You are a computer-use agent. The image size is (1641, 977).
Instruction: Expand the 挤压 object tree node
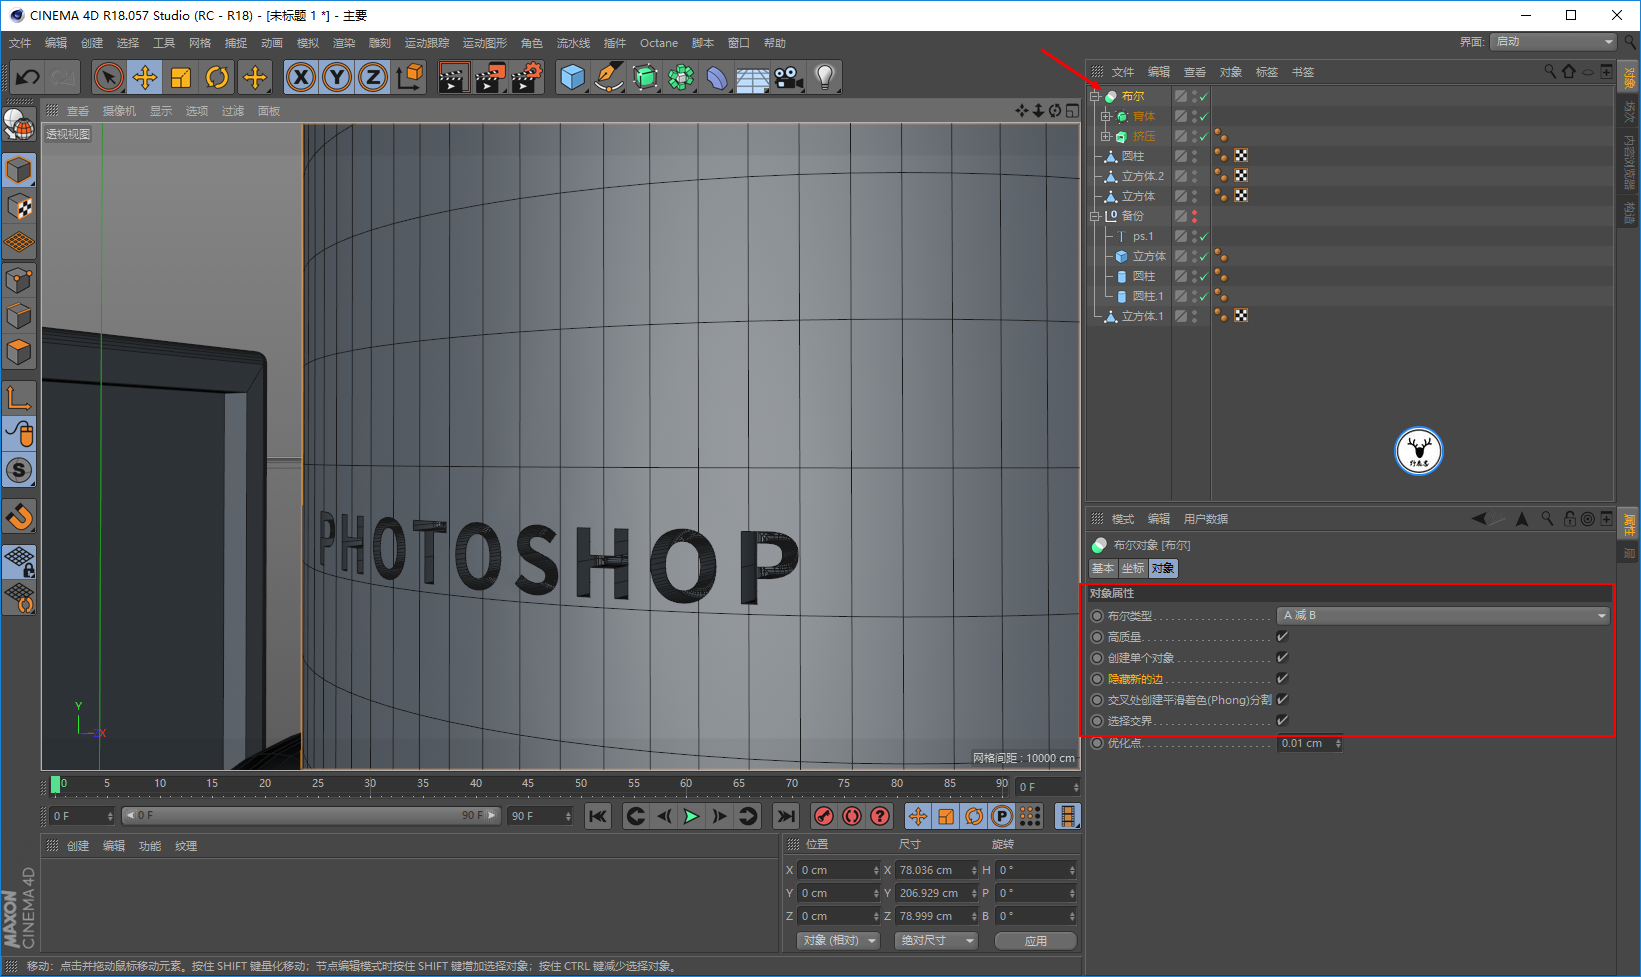pyautogui.click(x=1106, y=136)
